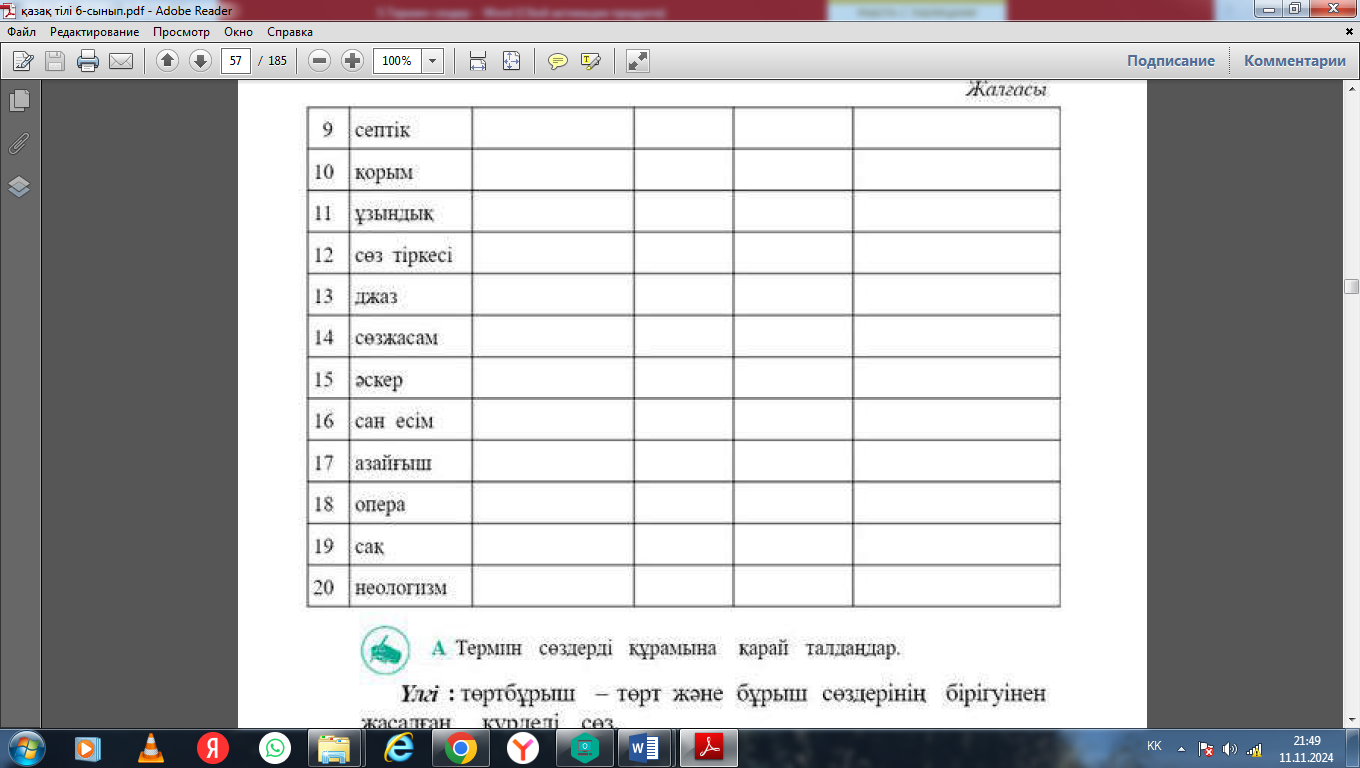Open the second Yandex browser taskbar icon

[522, 747]
